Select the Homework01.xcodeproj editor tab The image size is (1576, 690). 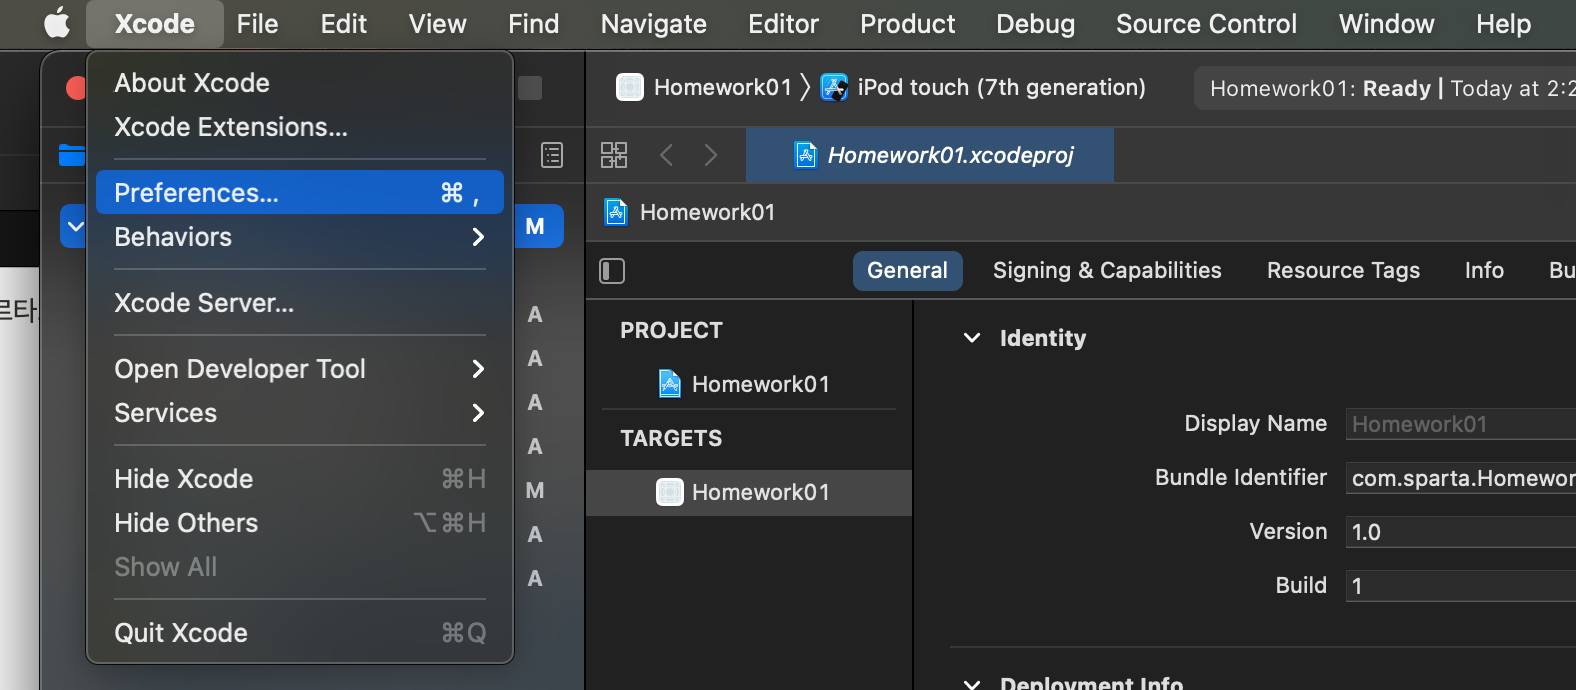pyautogui.click(x=930, y=155)
